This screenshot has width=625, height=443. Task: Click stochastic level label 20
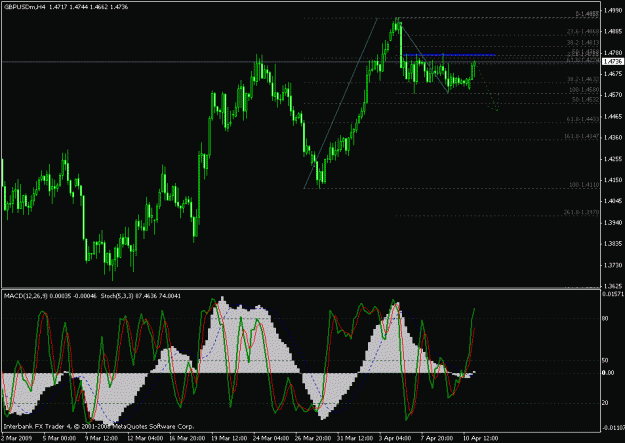pyautogui.click(x=605, y=403)
